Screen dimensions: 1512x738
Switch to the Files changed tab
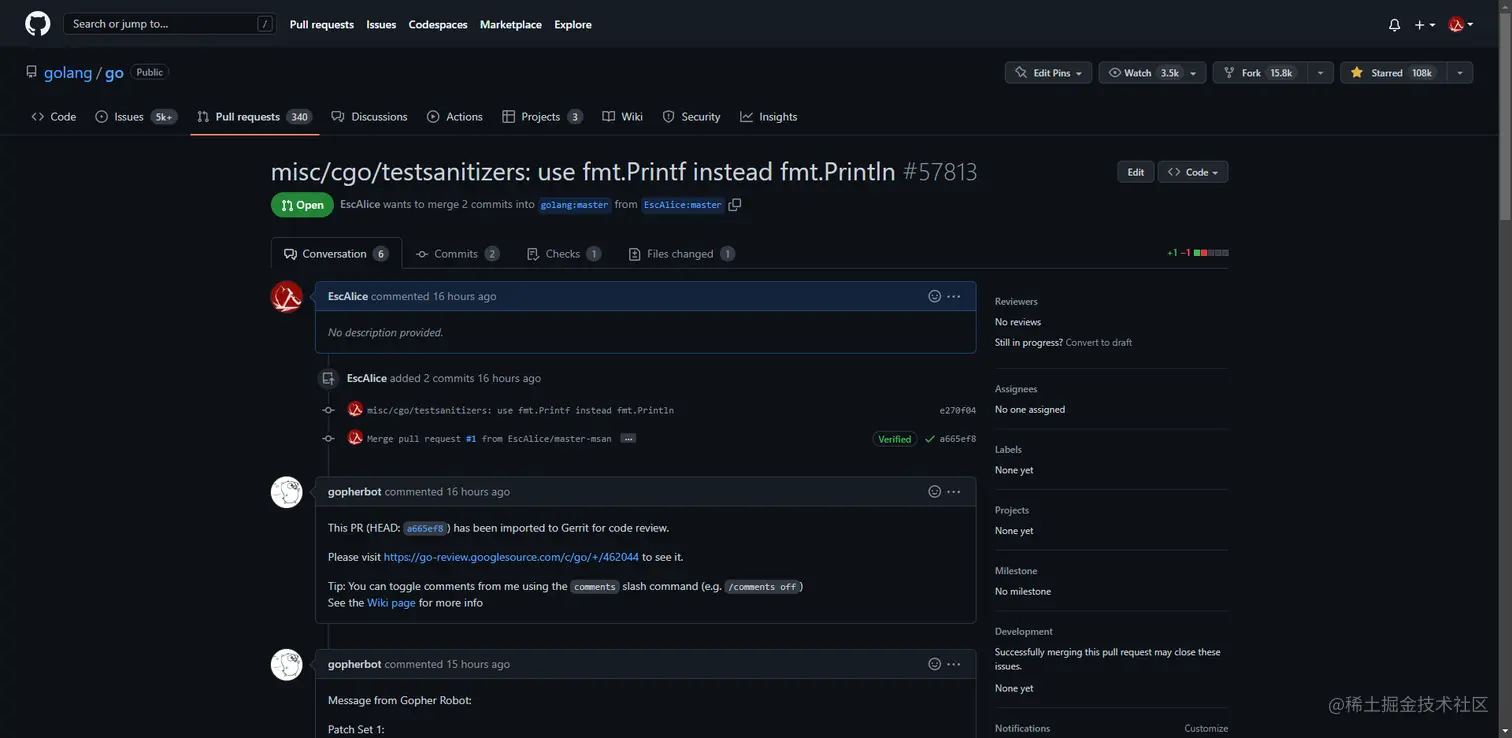tap(680, 254)
